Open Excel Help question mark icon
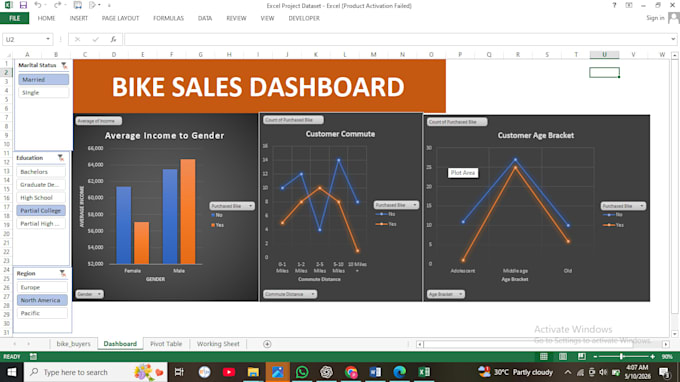Screen dimensions: 680x382 point(614,5)
